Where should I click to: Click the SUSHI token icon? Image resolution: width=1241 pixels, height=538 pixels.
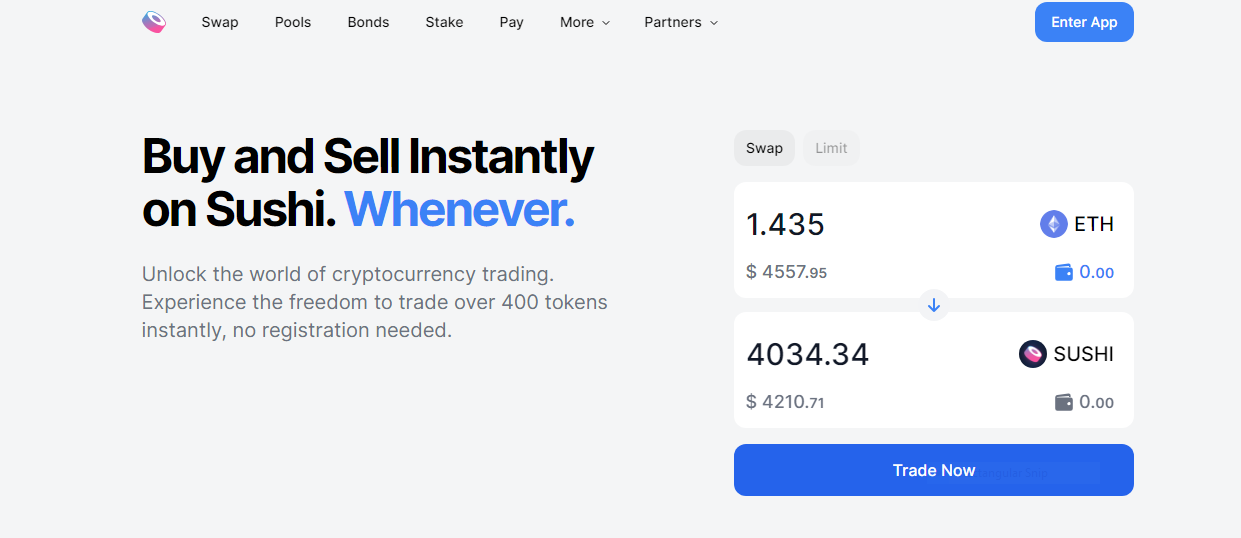[1033, 354]
